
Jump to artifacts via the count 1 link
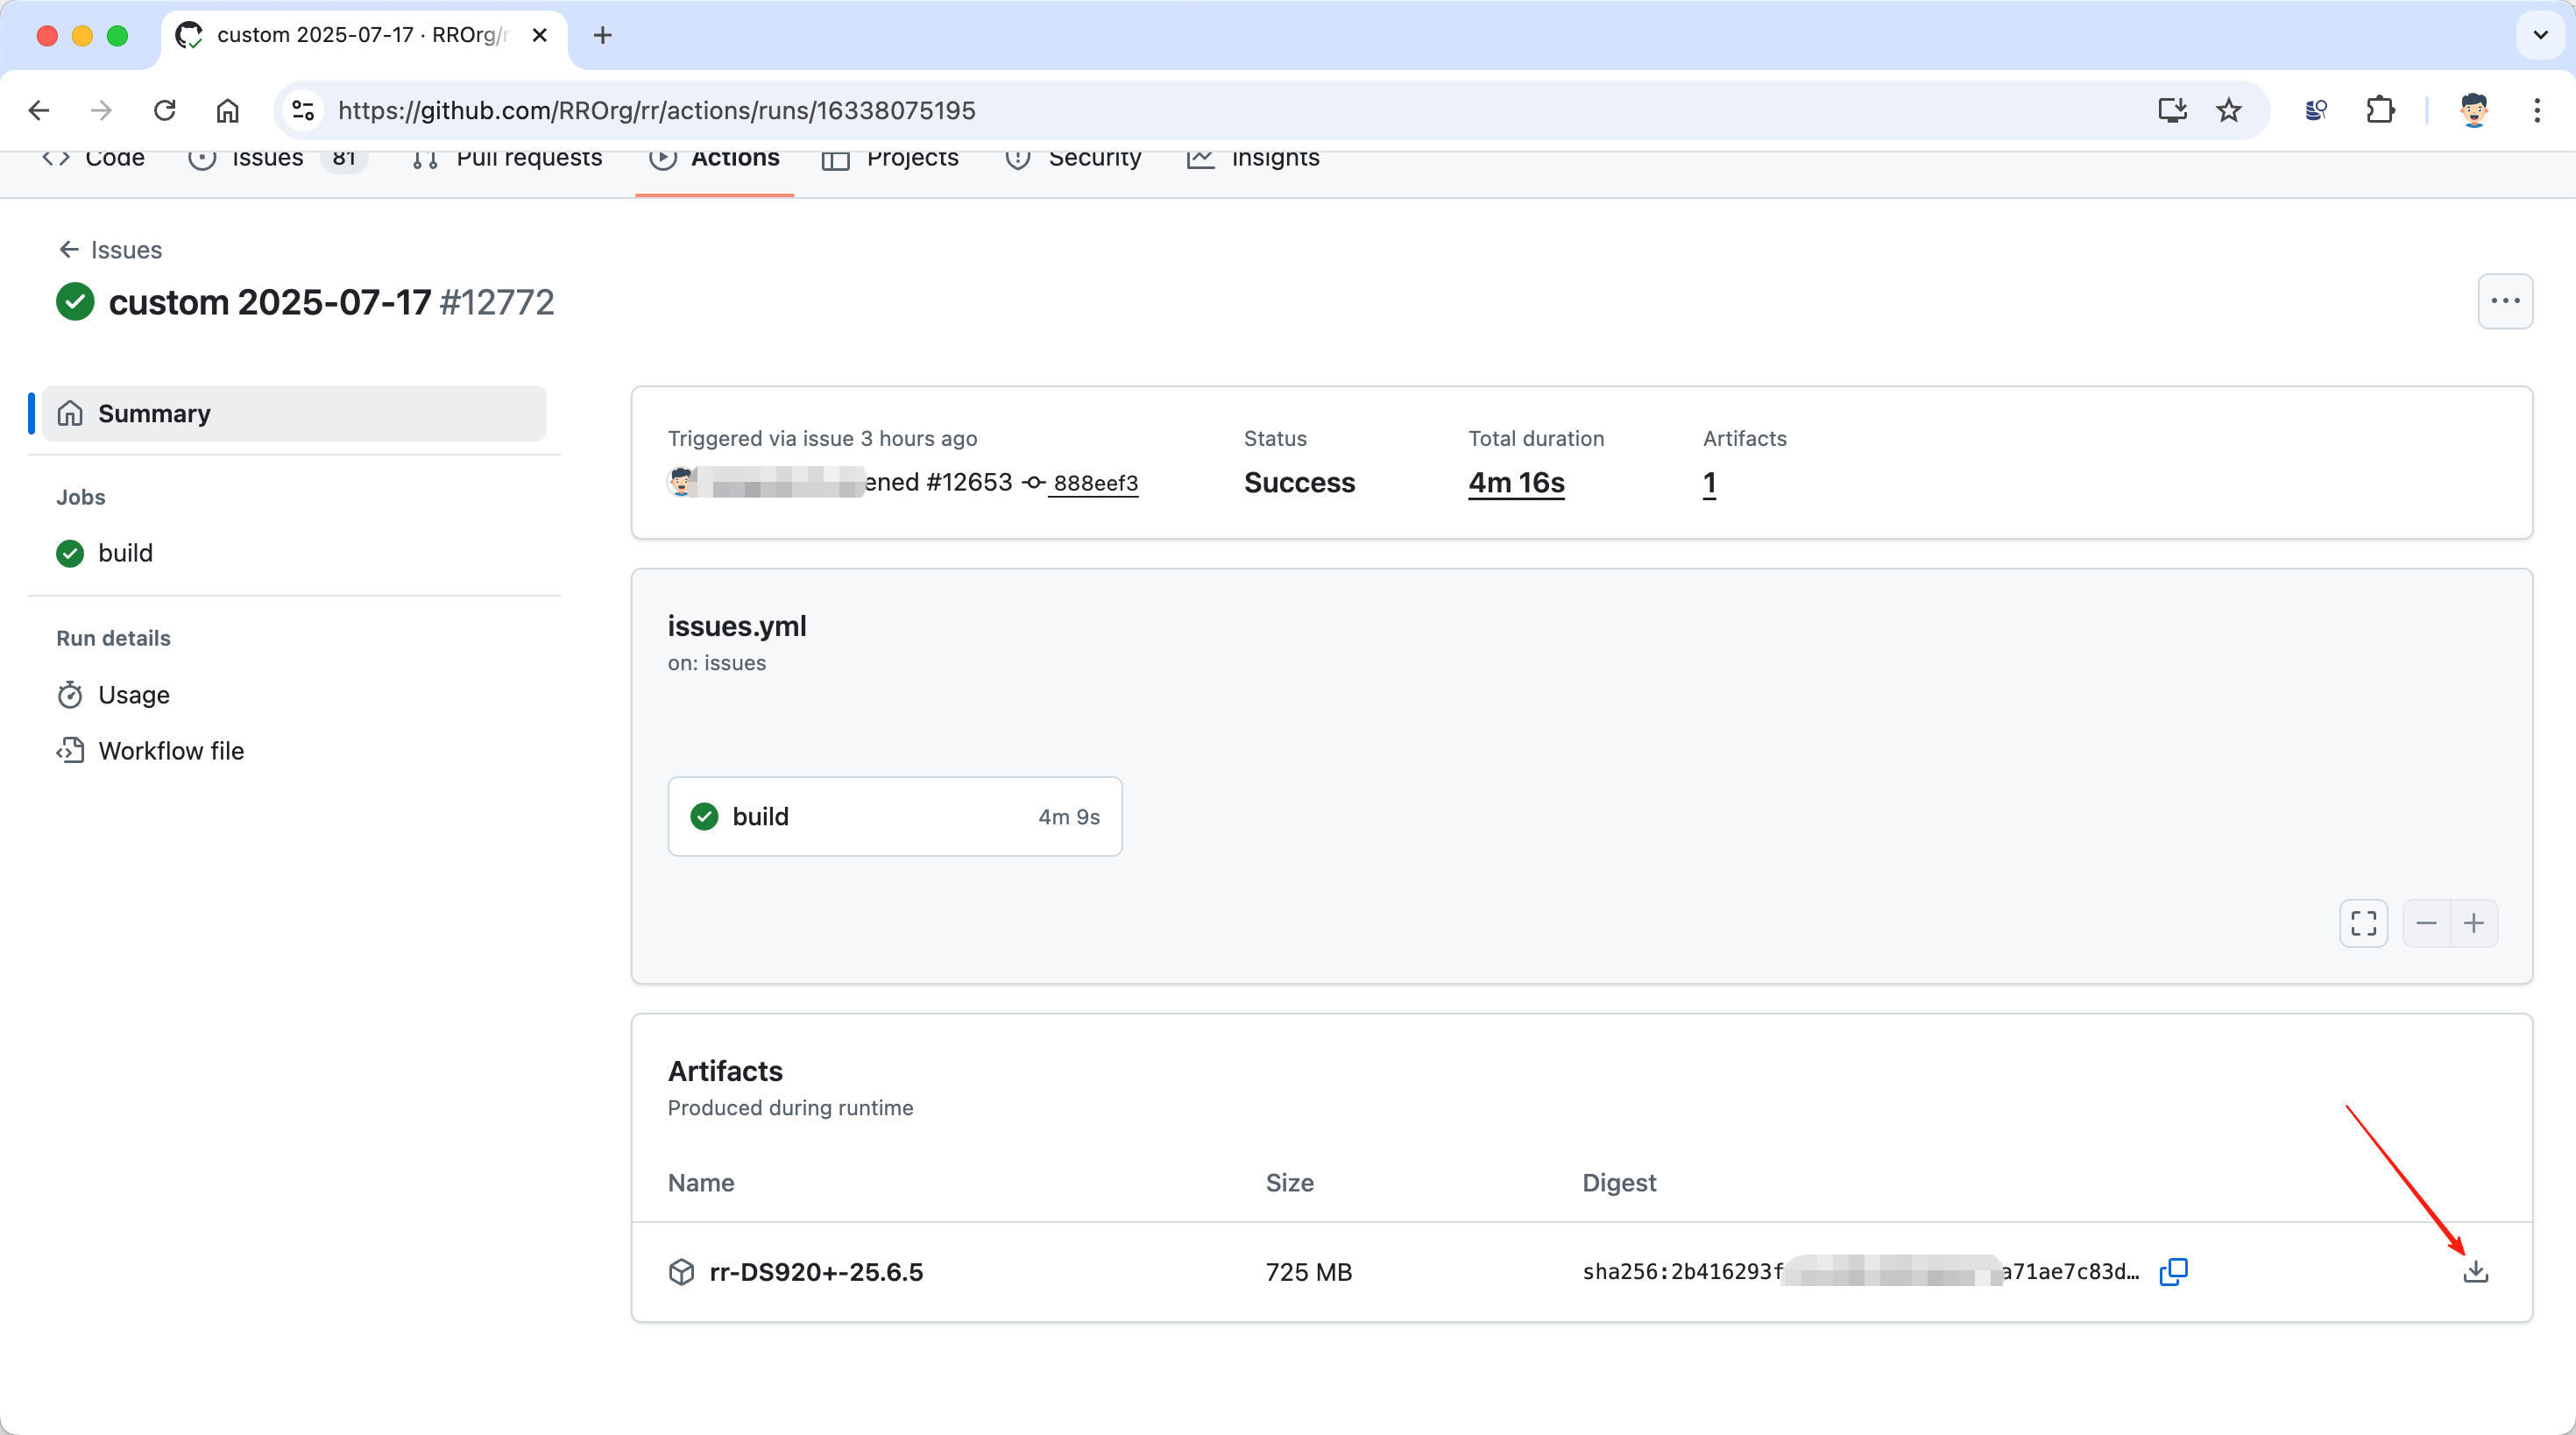(x=1709, y=483)
